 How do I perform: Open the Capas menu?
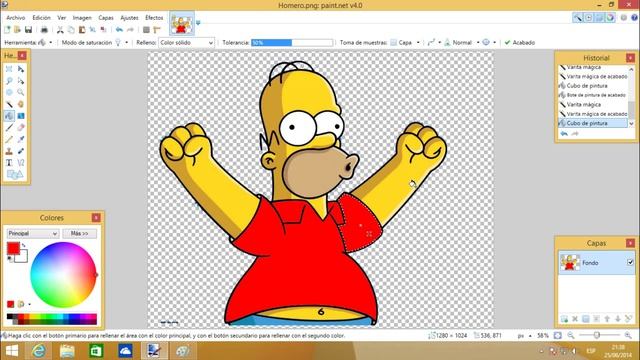106,18
